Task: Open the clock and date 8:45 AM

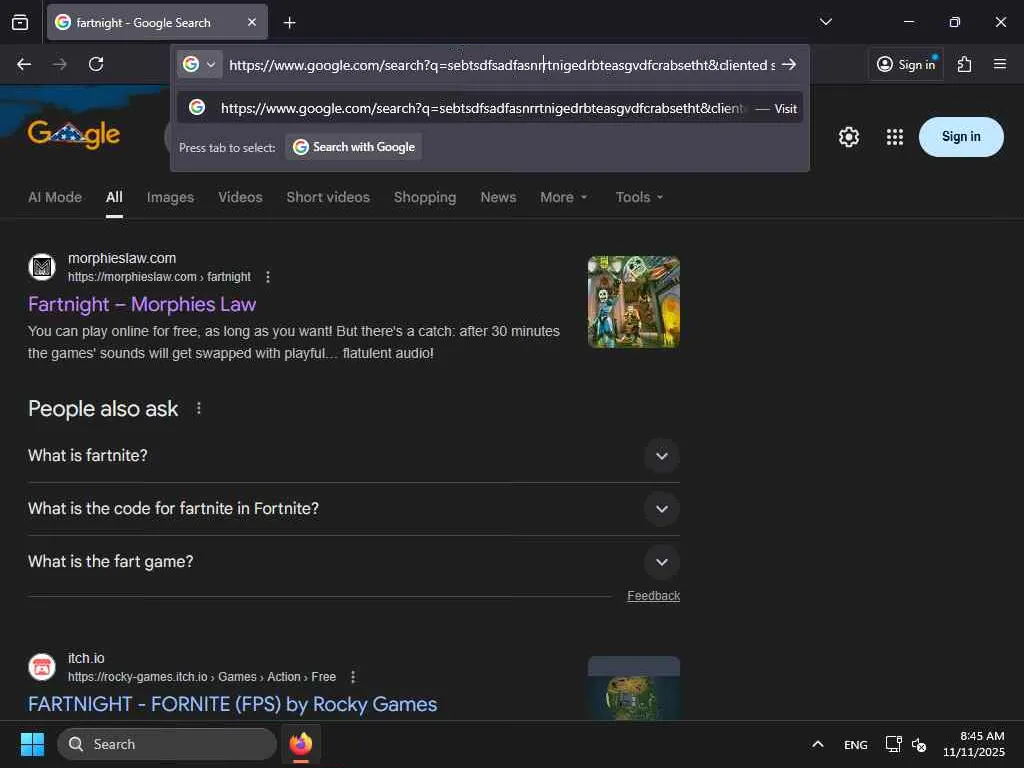Action: point(973,744)
